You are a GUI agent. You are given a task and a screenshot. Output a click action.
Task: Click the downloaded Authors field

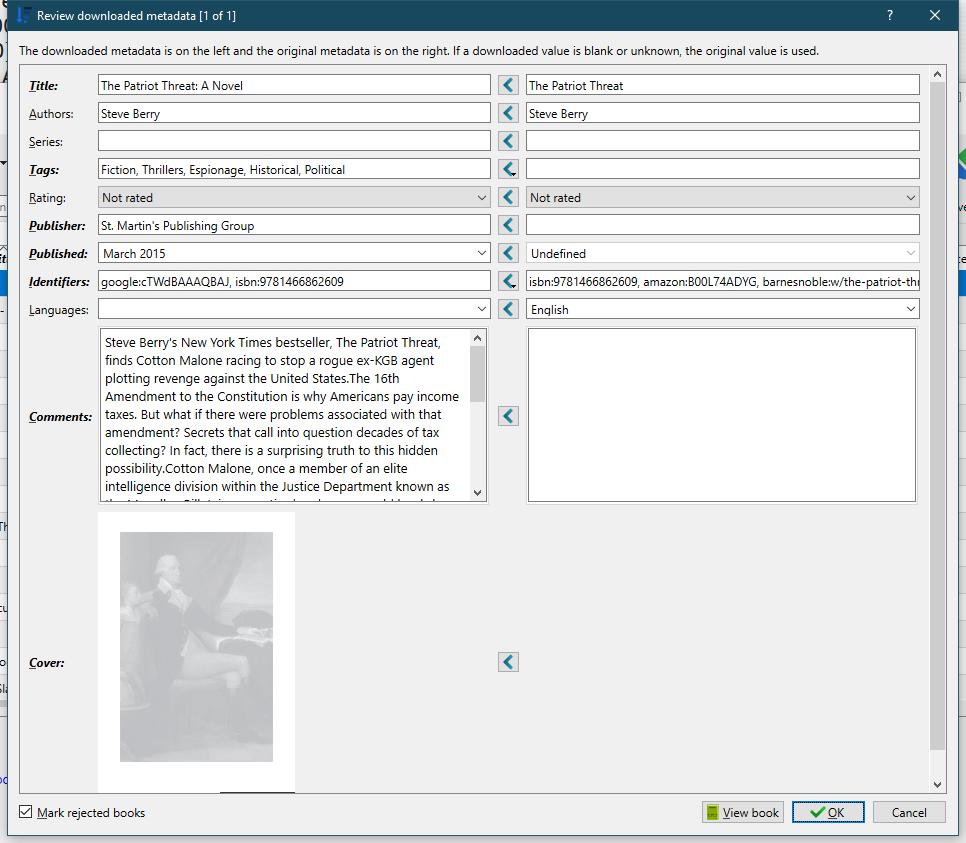[294, 113]
